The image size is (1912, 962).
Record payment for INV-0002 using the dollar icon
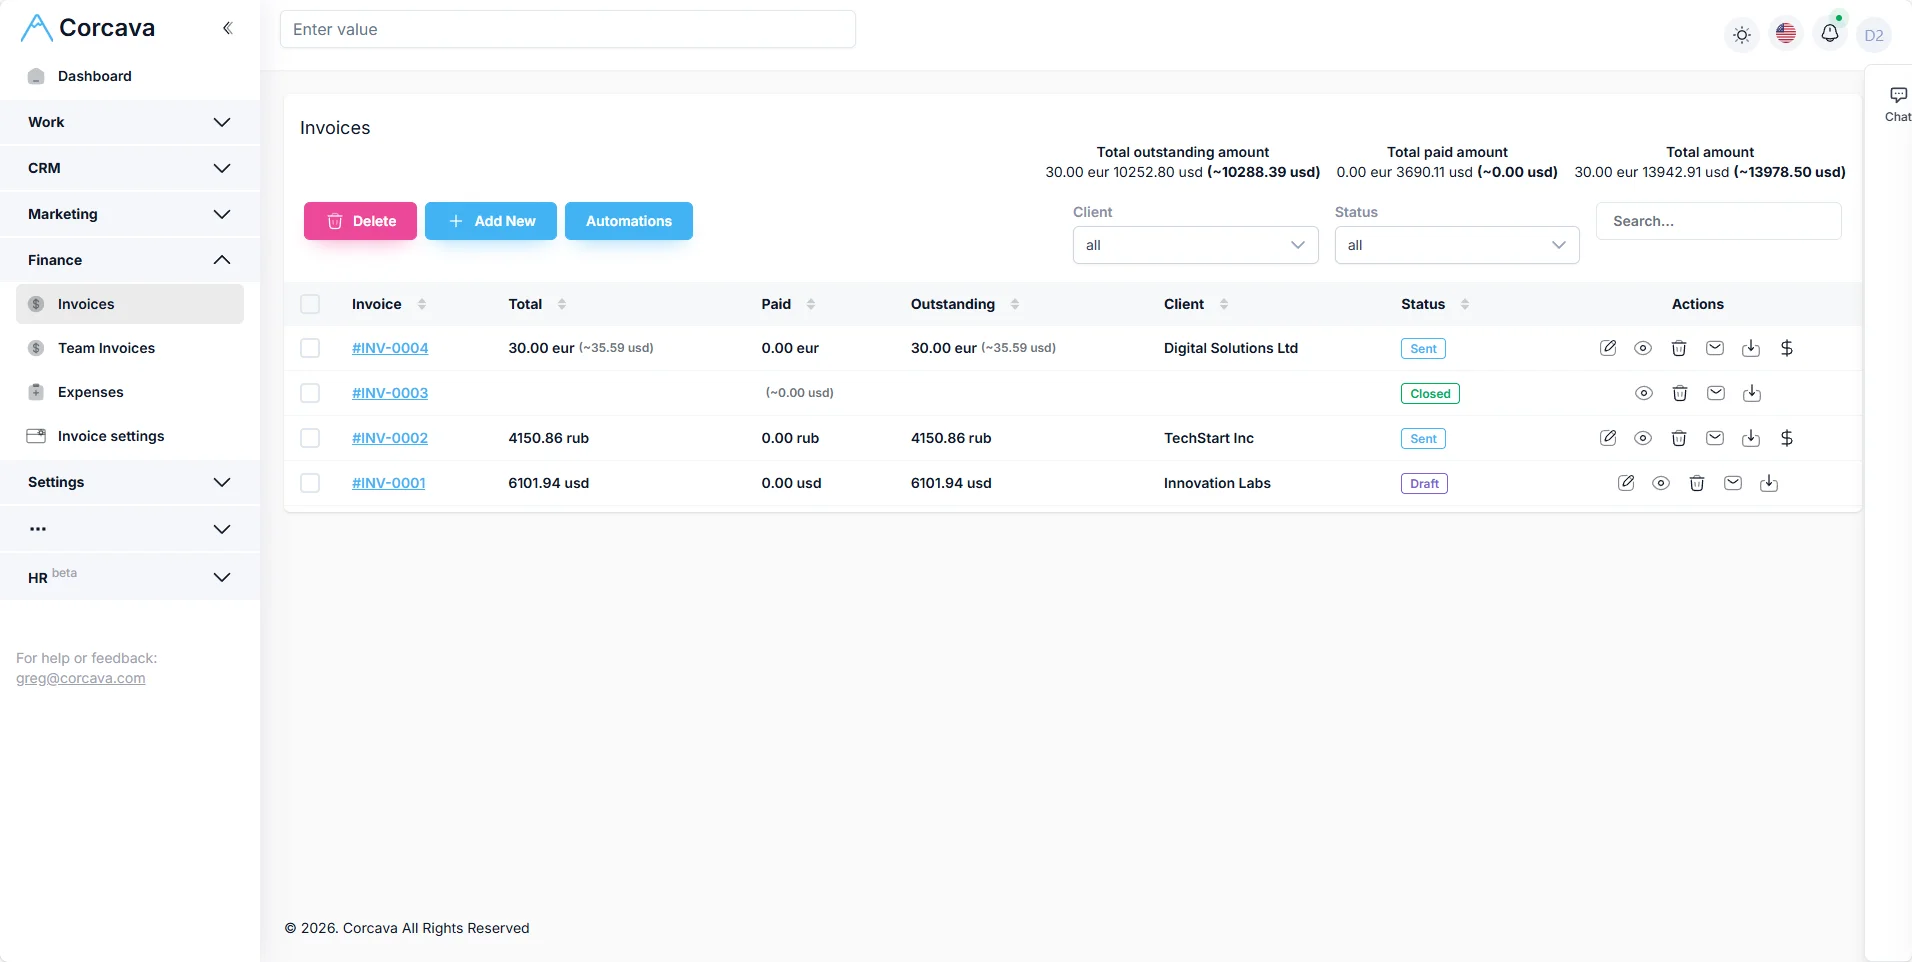pyautogui.click(x=1787, y=438)
